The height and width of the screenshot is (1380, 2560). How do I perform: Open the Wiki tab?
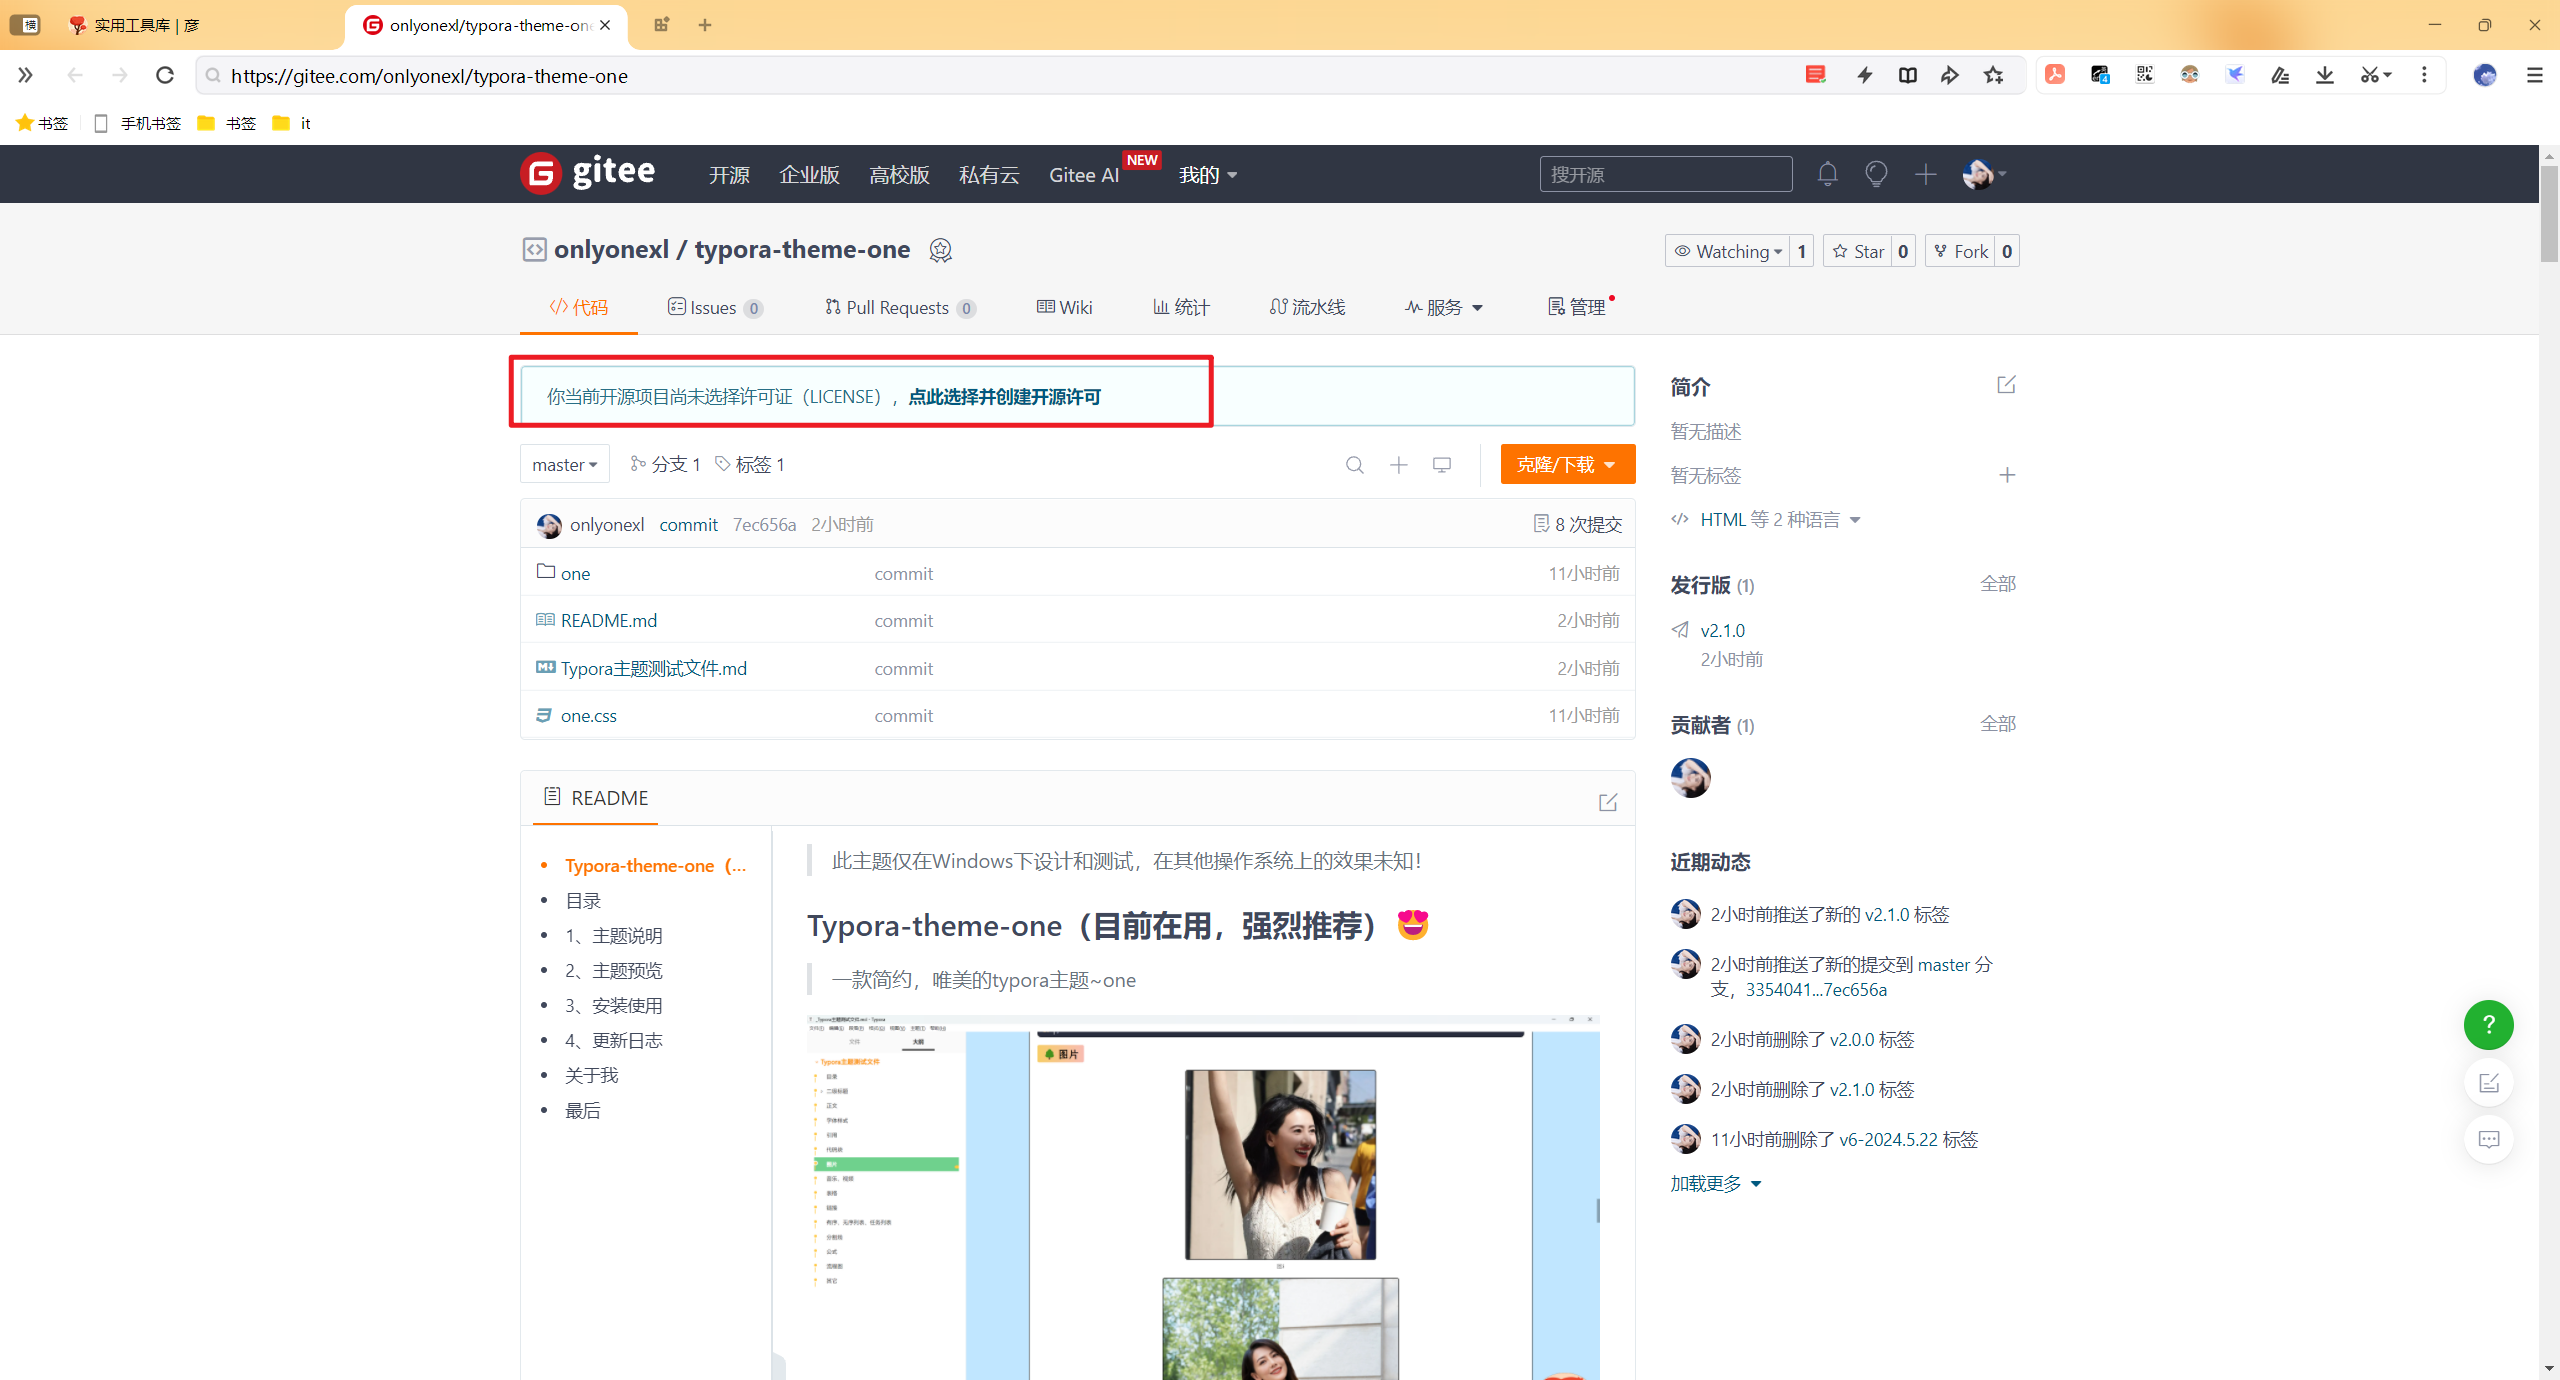point(1064,307)
